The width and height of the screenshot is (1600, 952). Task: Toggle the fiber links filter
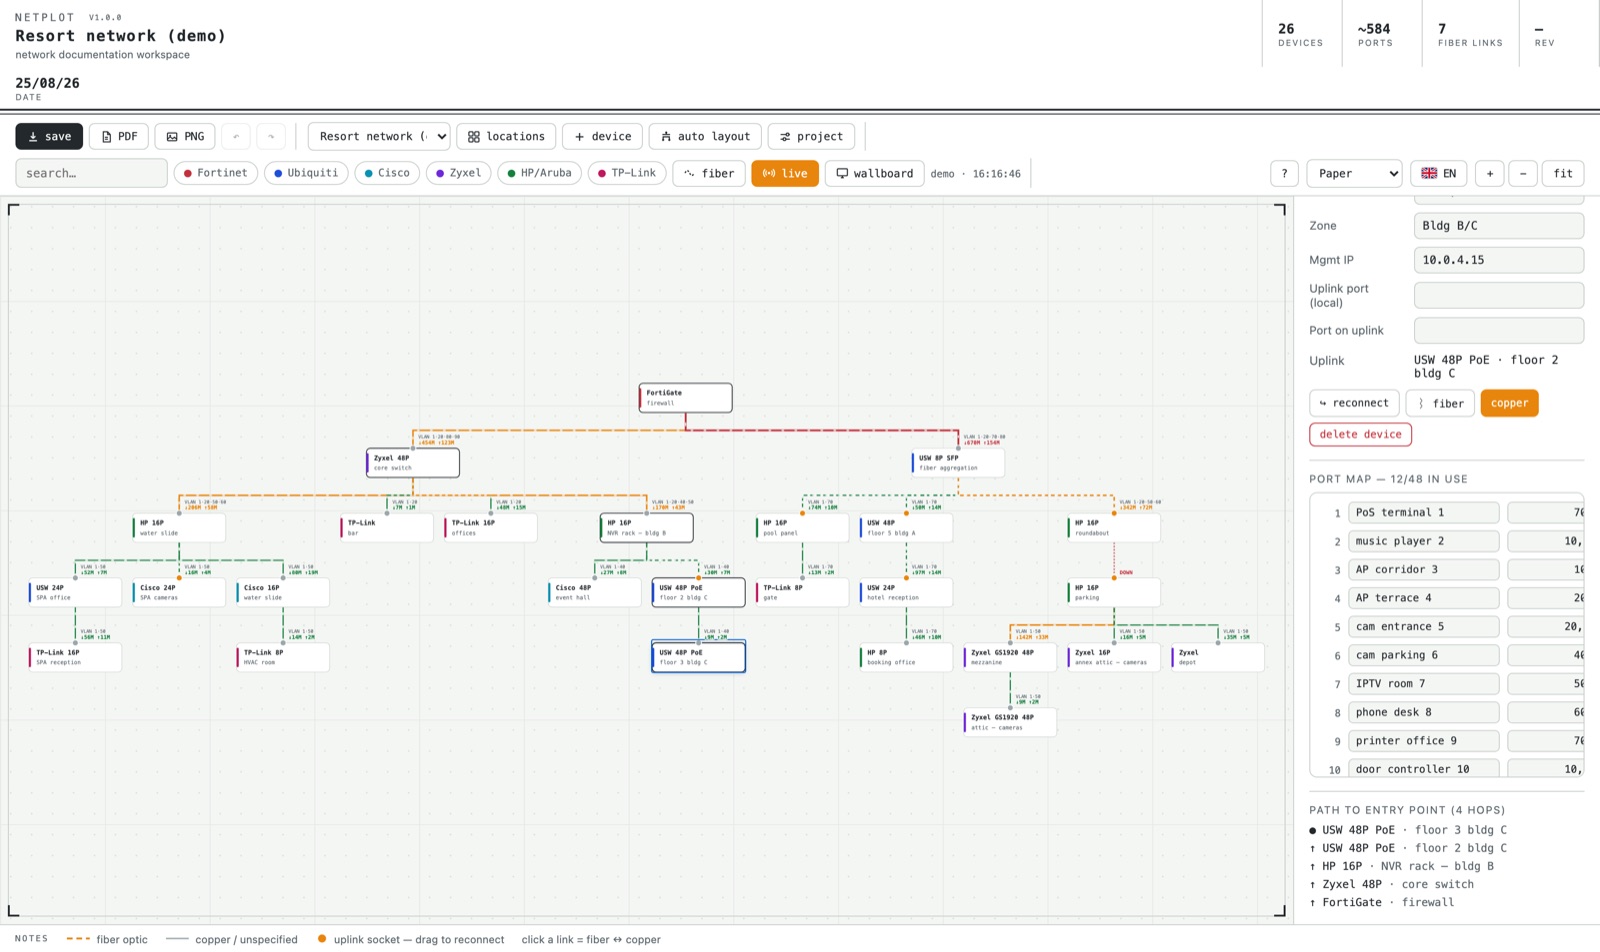point(709,173)
